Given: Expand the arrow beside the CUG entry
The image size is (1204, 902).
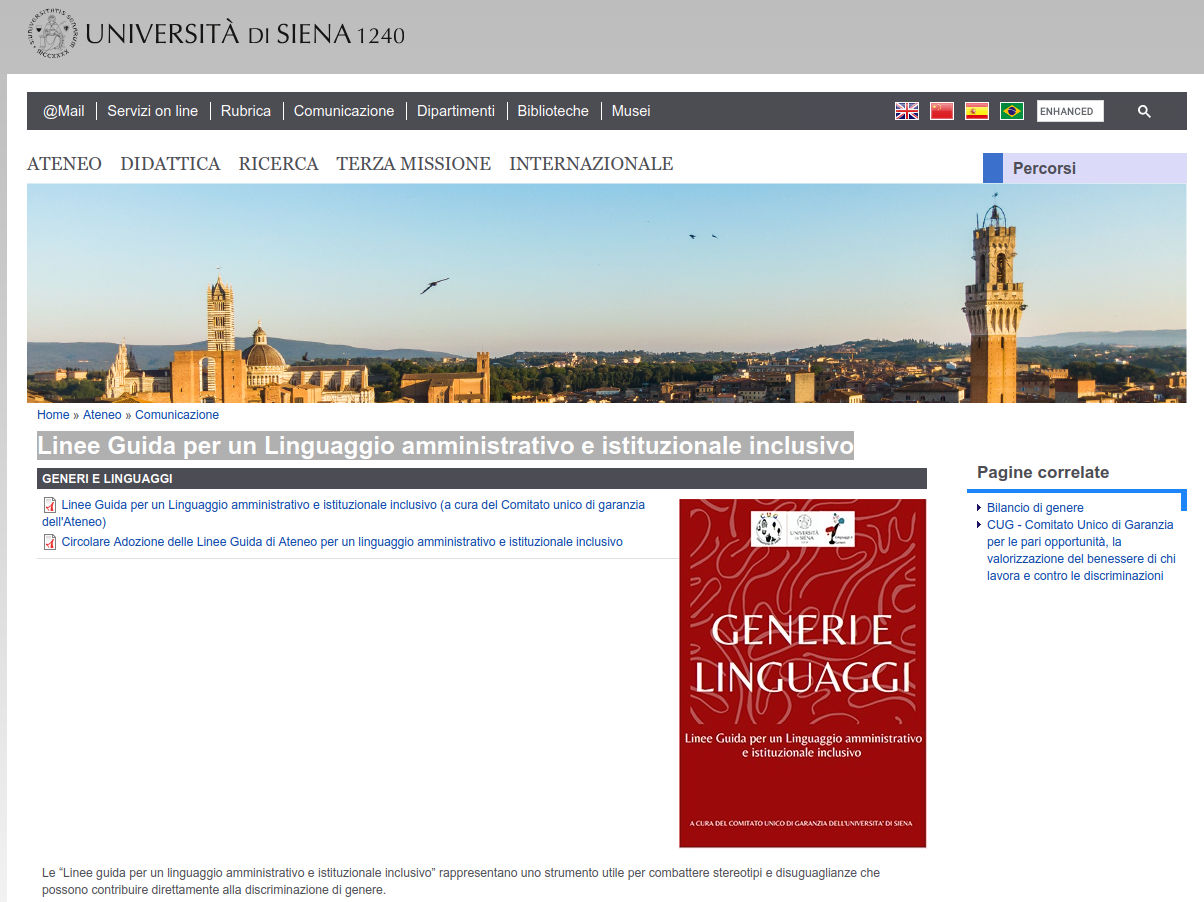Looking at the screenshot, I should 977,524.
